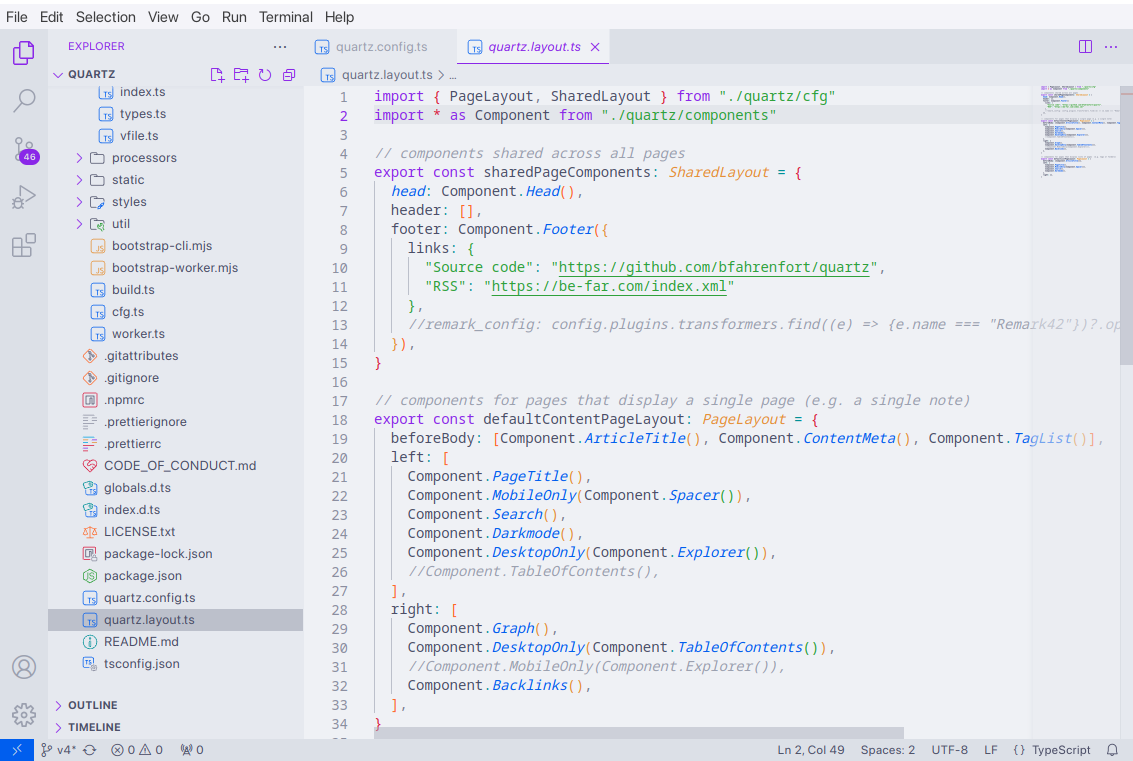Viewport: 1133px width, 761px height.
Task: Click the New File icon in explorer
Action: pyautogui.click(x=217, y=75)
